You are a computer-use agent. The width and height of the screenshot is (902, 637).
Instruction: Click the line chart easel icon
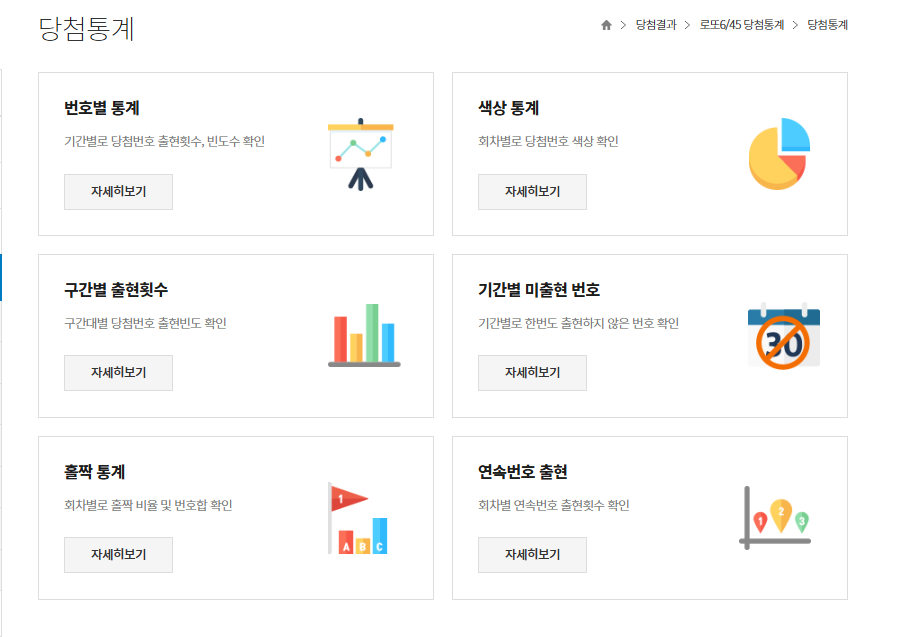[361, 154]
